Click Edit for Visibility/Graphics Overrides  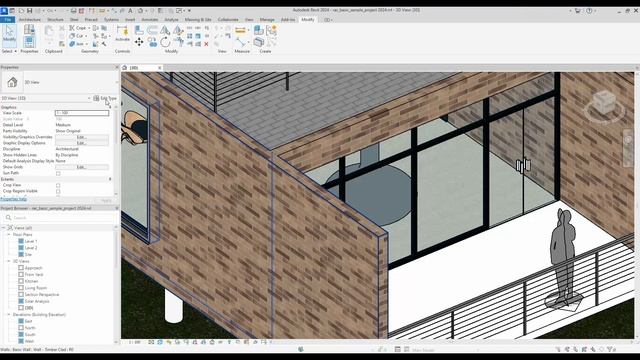click(x=82, y=137)
